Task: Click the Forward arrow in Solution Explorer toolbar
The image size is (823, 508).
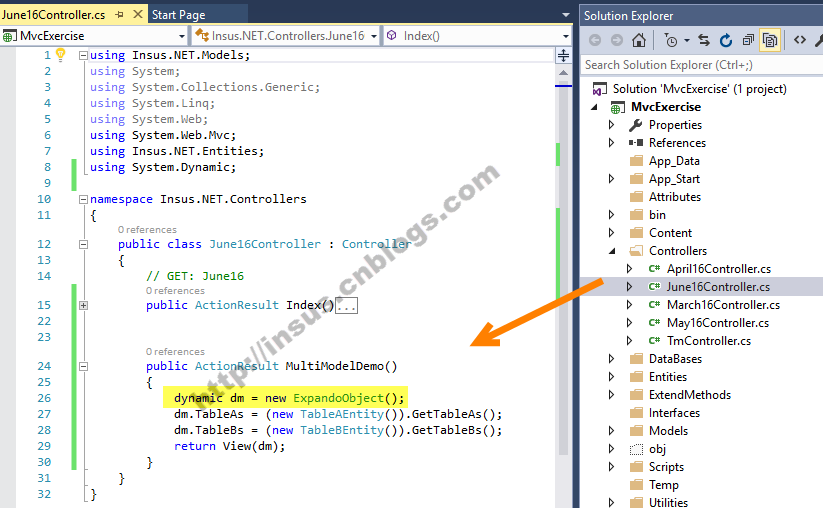Action: 617,40
